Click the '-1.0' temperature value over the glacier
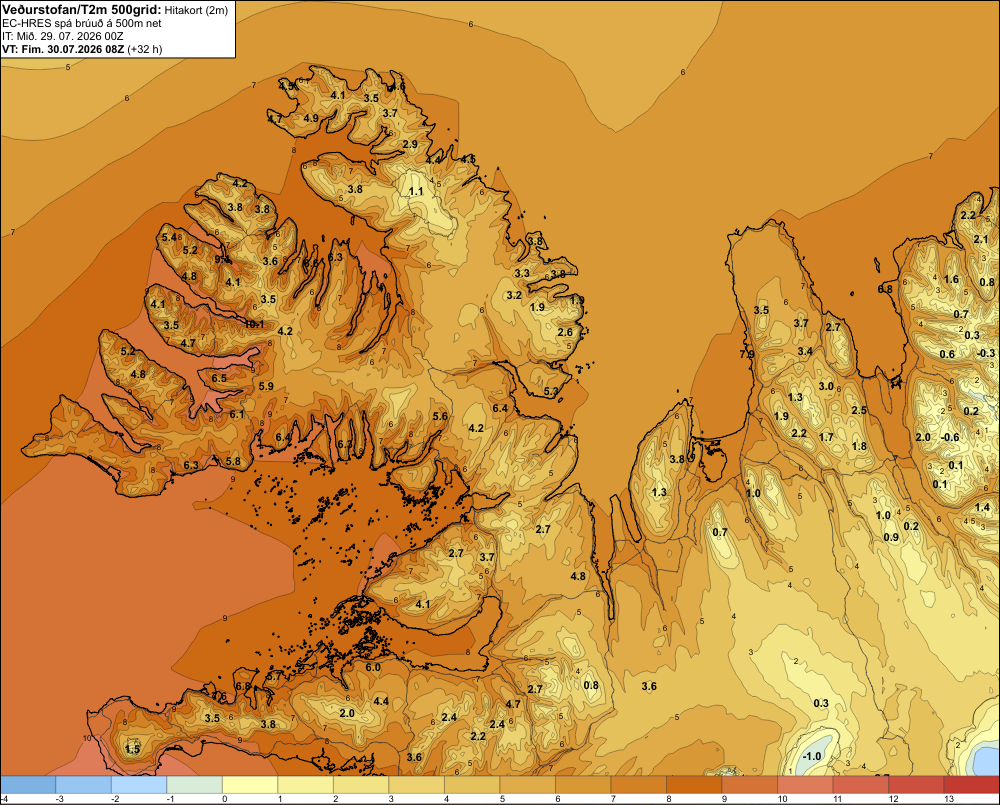This screenshot has width=1000, height=805. tap(812, 757)
